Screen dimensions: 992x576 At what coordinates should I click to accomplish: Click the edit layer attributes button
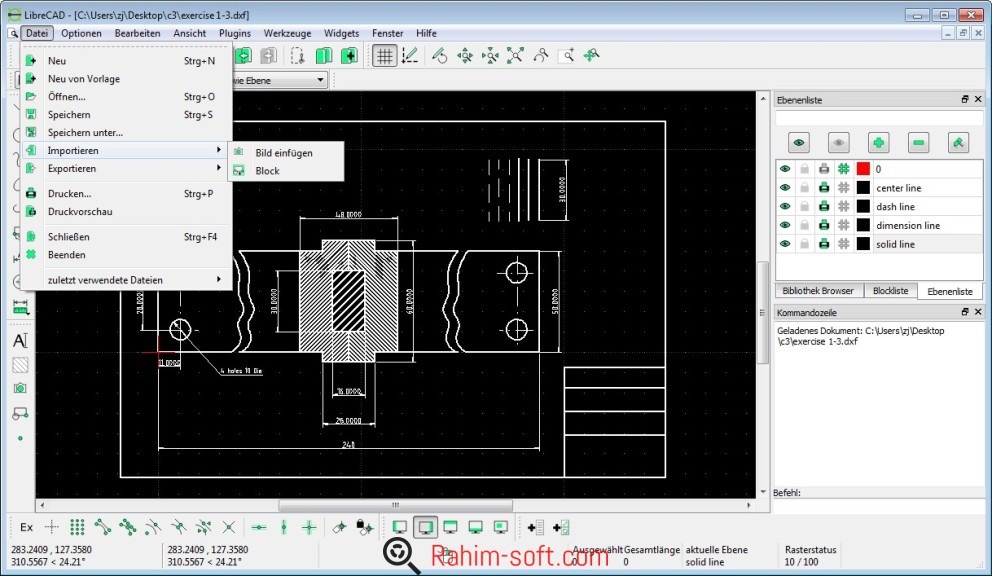(958, 143)
